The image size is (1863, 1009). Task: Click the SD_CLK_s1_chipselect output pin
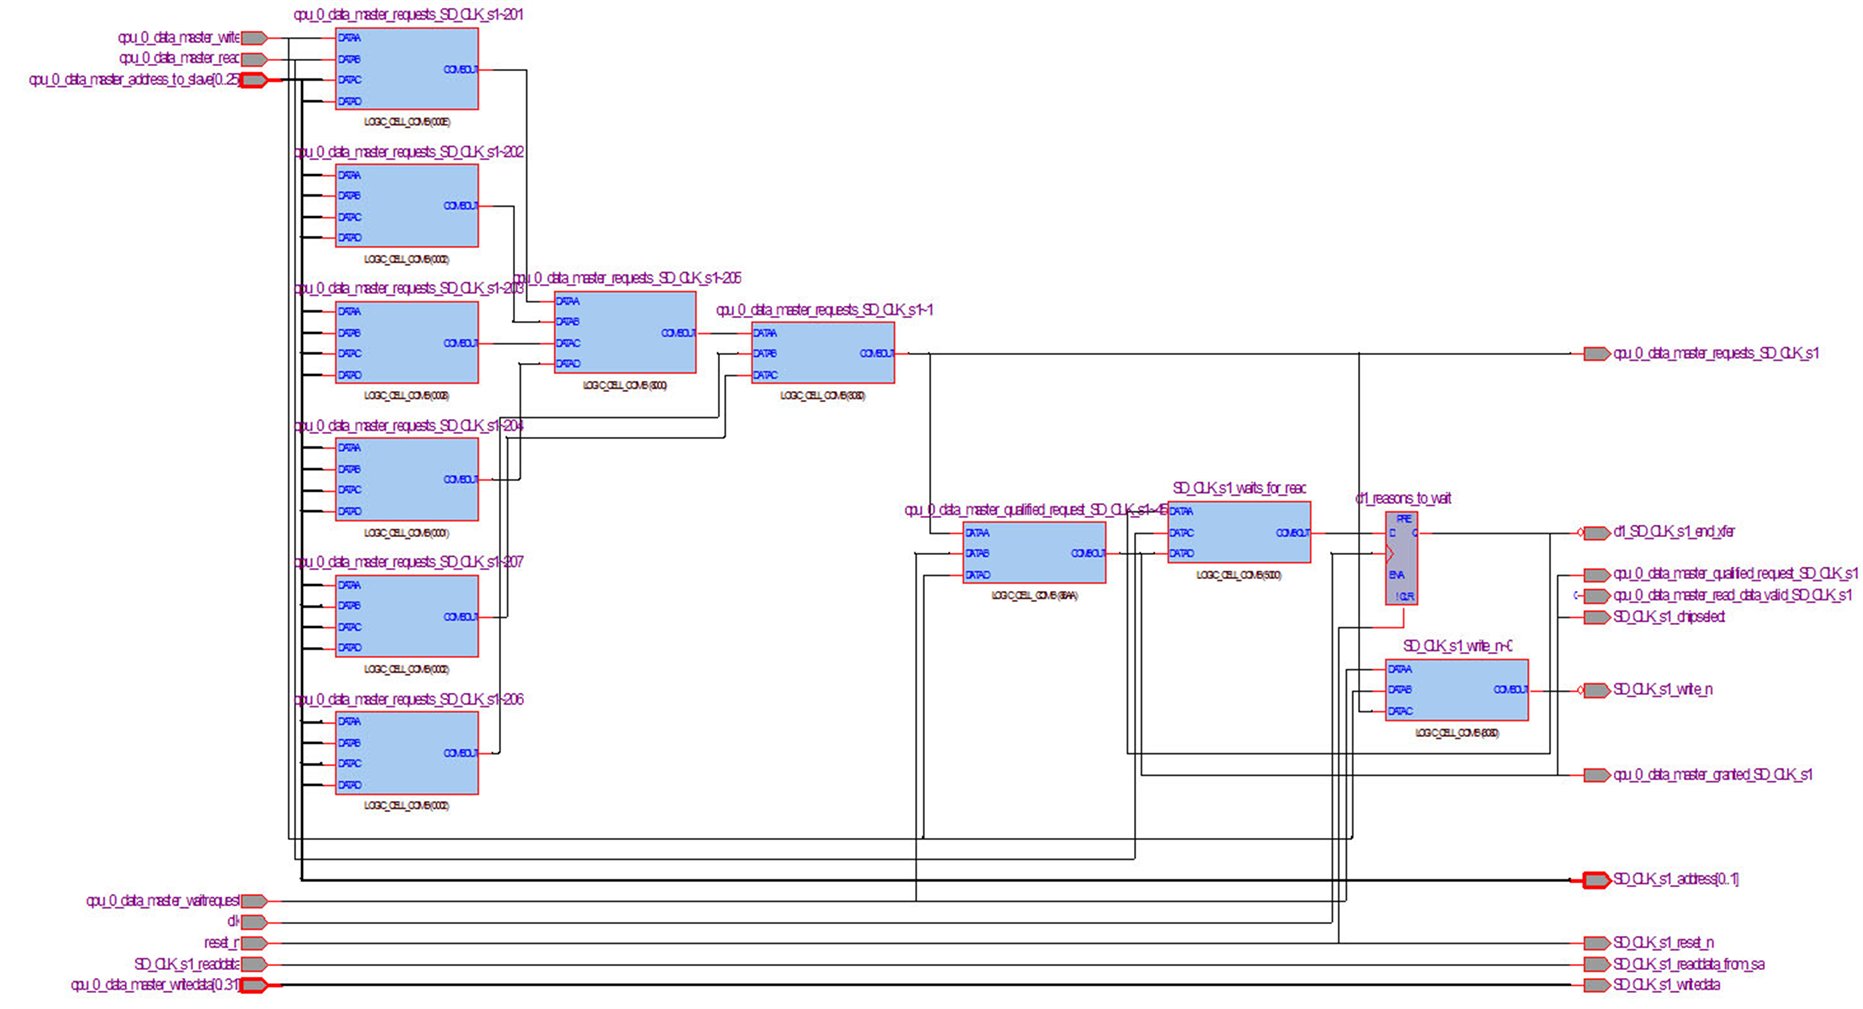pyautogui.click(x=1596, y=617)
